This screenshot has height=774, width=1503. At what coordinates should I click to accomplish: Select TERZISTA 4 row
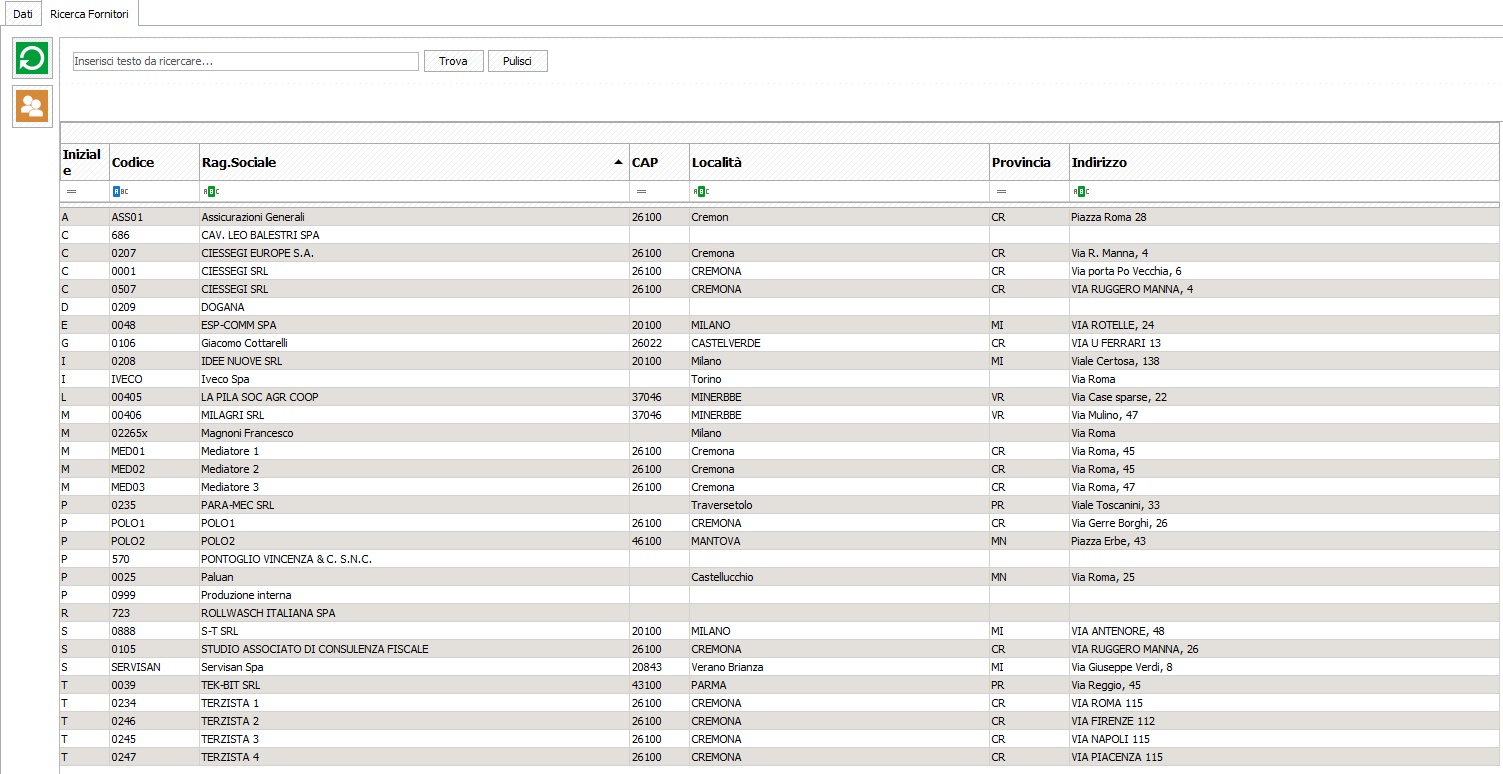point(780,757)
